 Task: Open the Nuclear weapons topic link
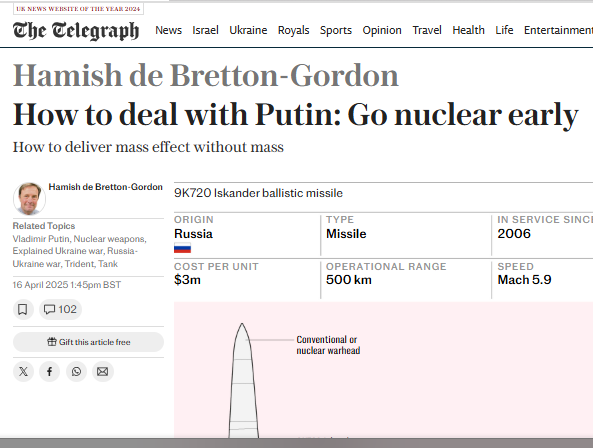pos(109,239)
